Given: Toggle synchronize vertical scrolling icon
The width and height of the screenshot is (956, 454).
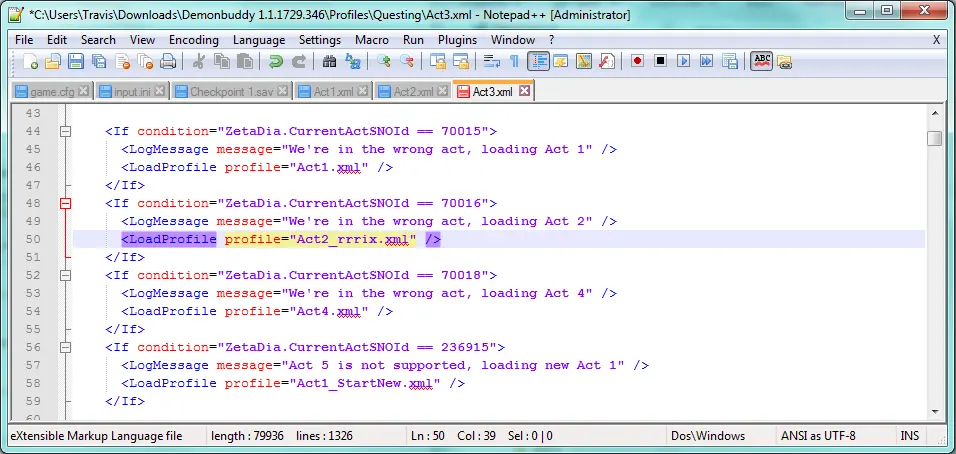Looking at the screenshot, I should (x=438, y=61).
